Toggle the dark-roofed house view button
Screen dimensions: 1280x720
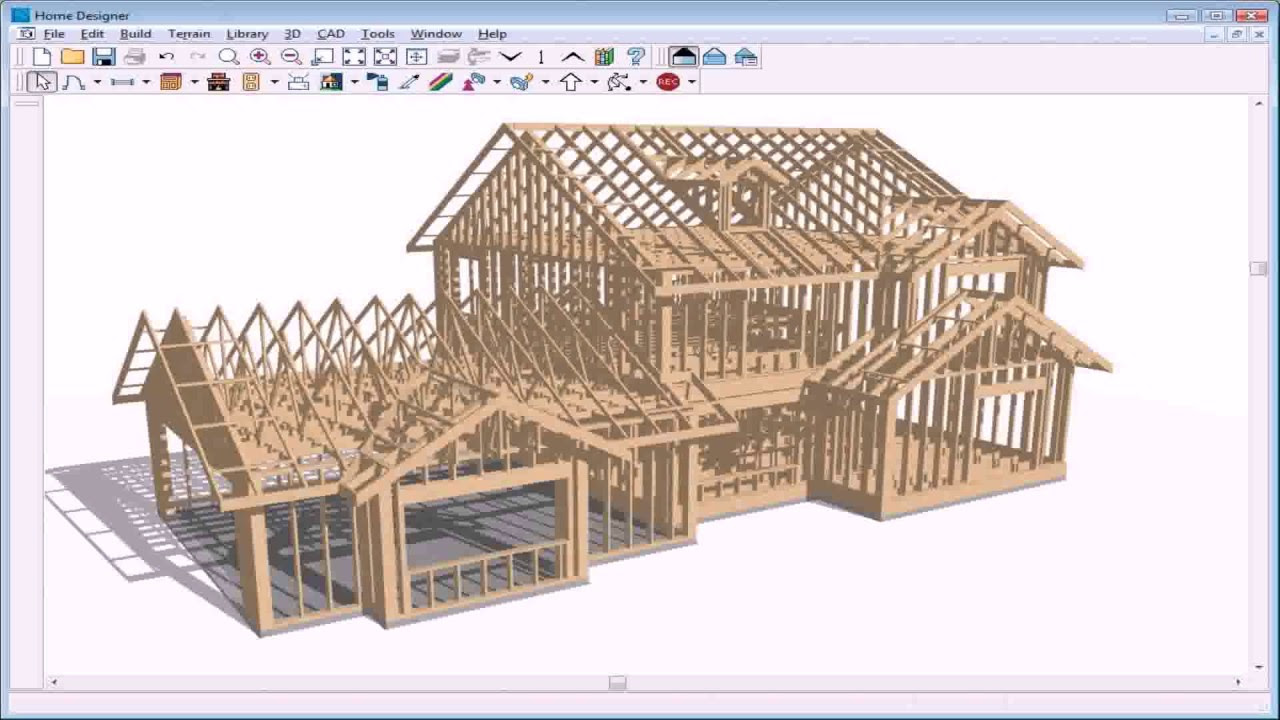(683, 57)
